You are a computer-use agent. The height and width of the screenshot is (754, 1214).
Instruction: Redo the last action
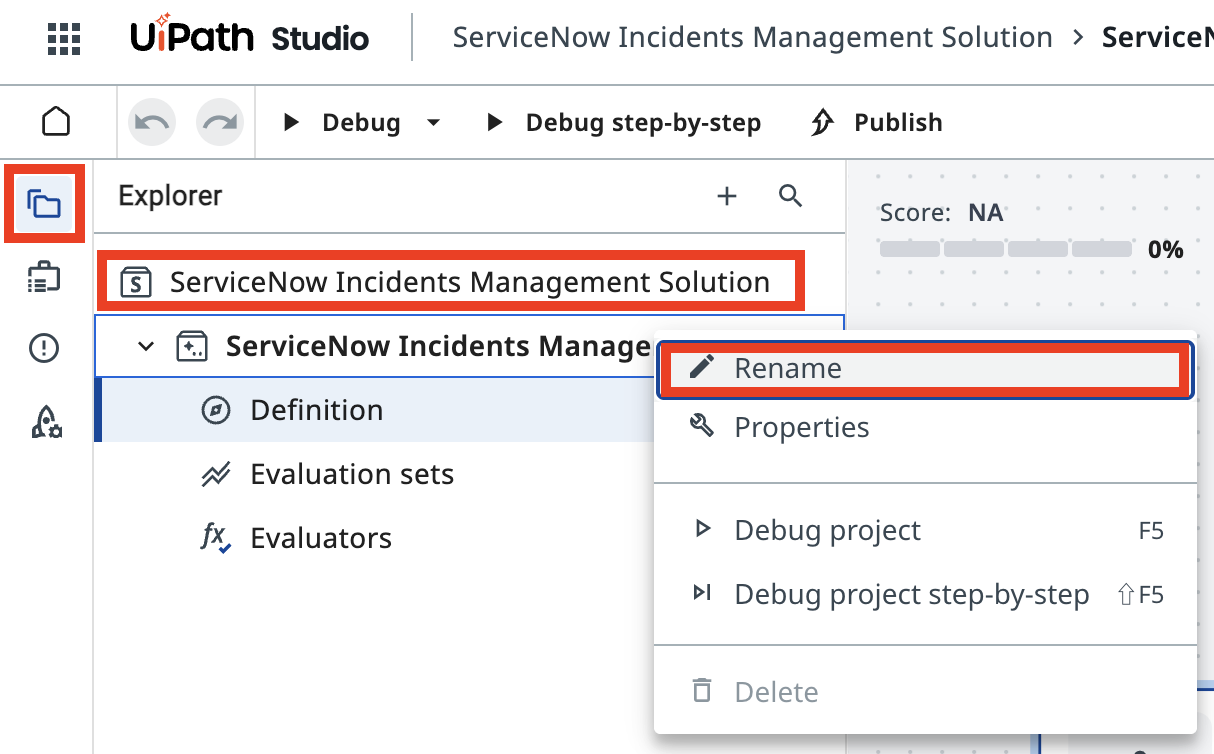[x=218, y=122]
